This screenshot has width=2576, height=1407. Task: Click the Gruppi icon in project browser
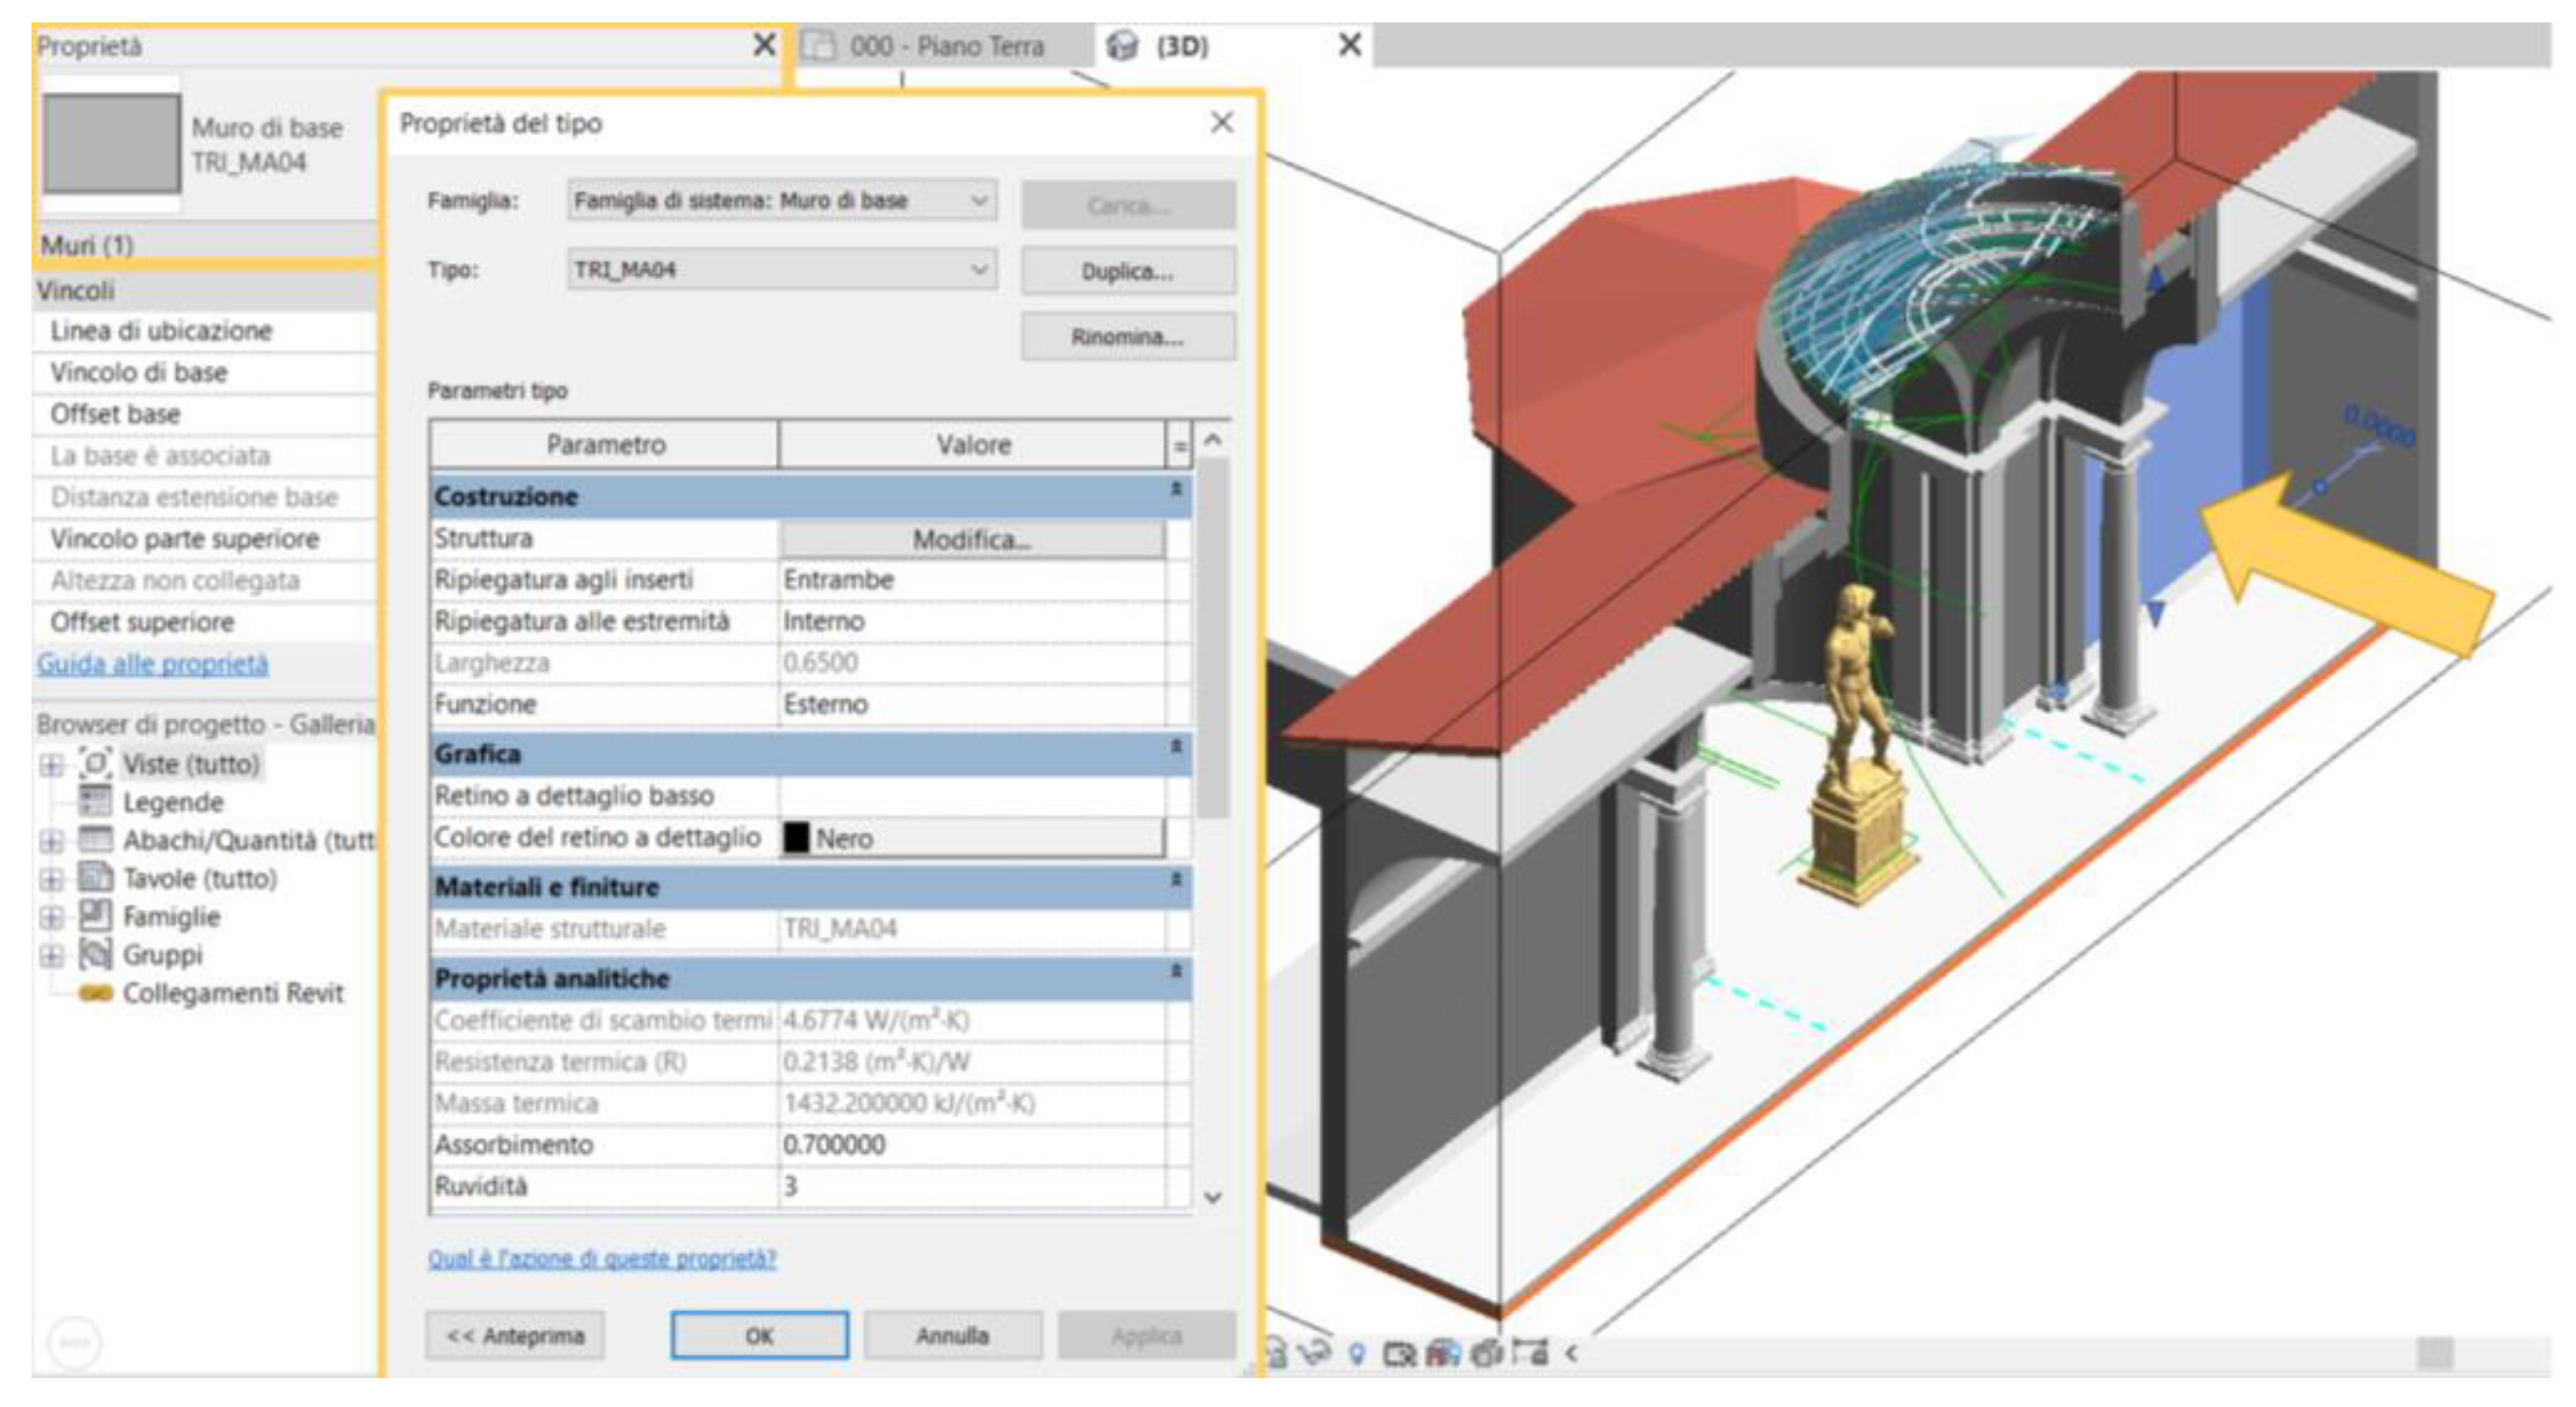point(95,954)
